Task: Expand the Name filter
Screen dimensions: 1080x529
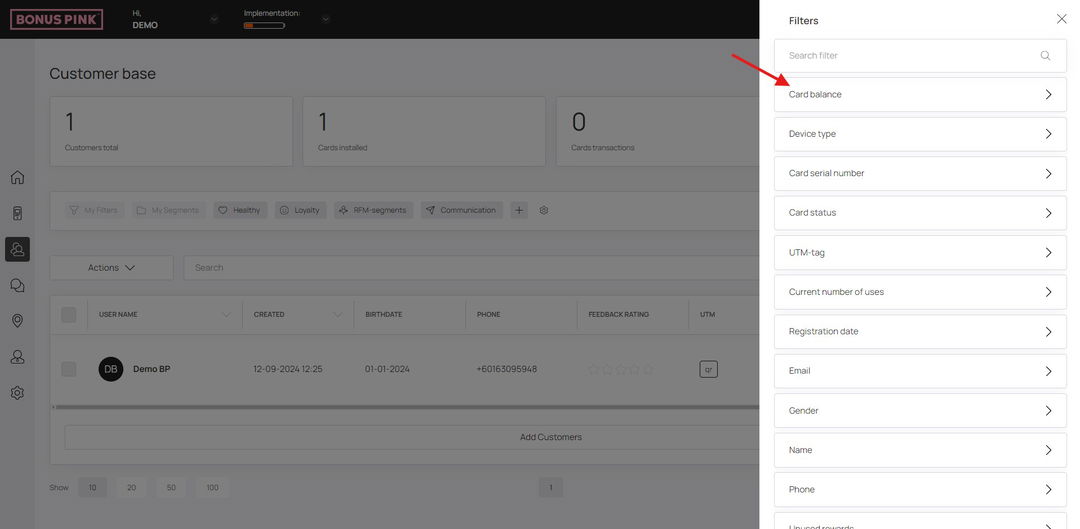Action: click(x=920, y=450)
